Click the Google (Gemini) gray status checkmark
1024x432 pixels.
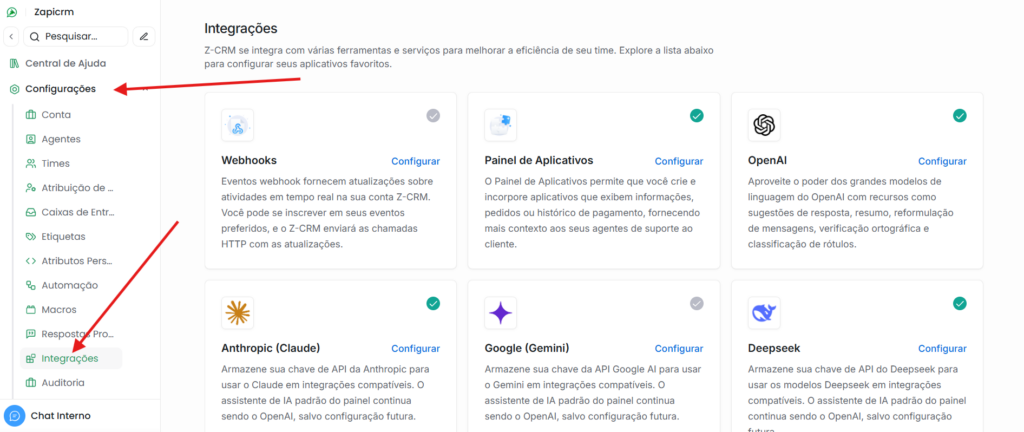click(x=696, y=304)
